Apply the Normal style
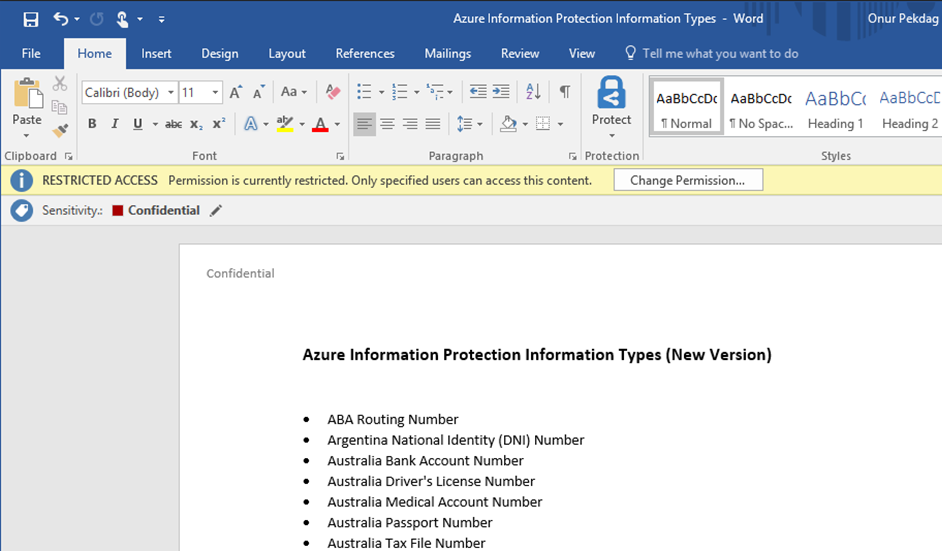 686,108
